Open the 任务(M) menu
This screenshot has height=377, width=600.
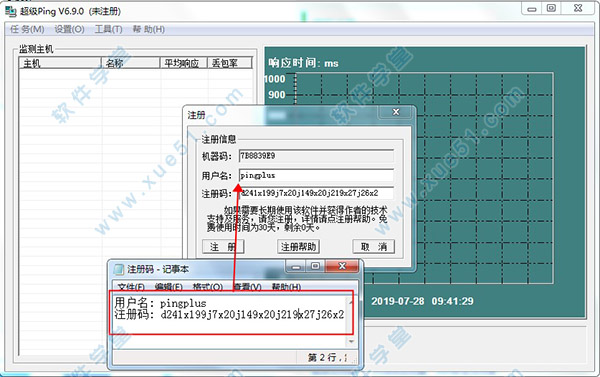pyautogui.click(x=27, y=29)
